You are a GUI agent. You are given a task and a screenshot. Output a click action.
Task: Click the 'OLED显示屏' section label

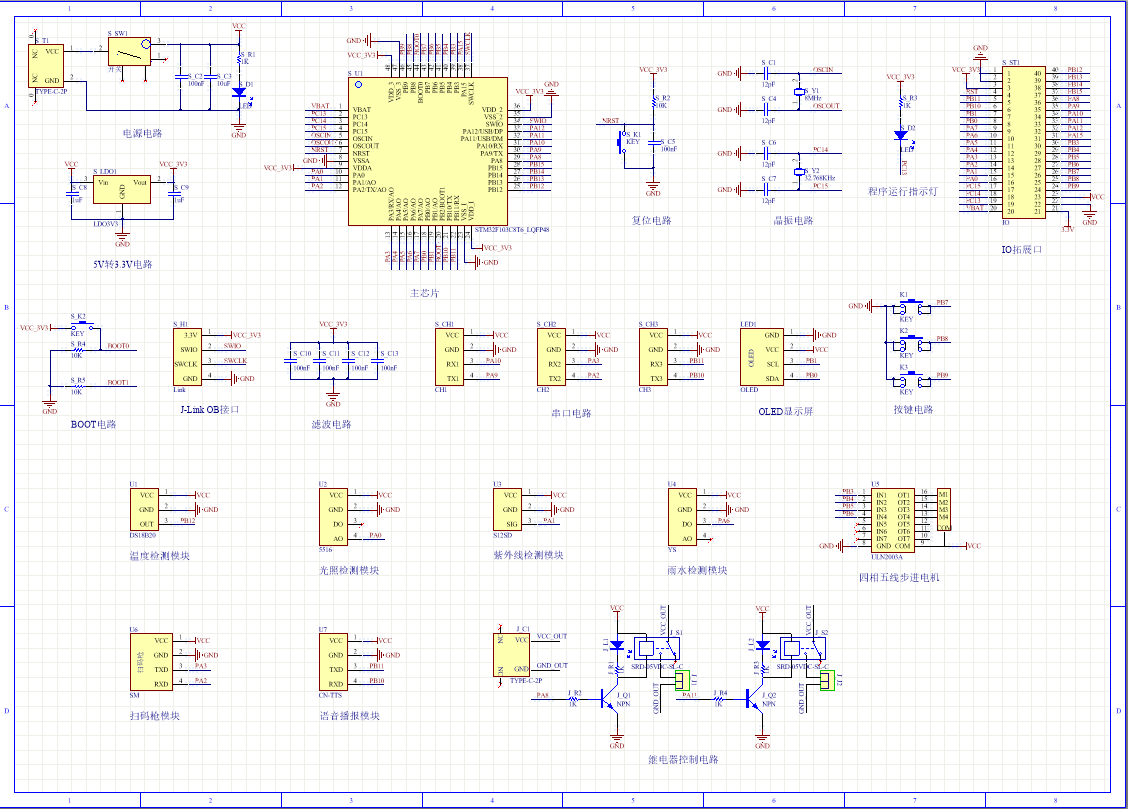[786, 412]
